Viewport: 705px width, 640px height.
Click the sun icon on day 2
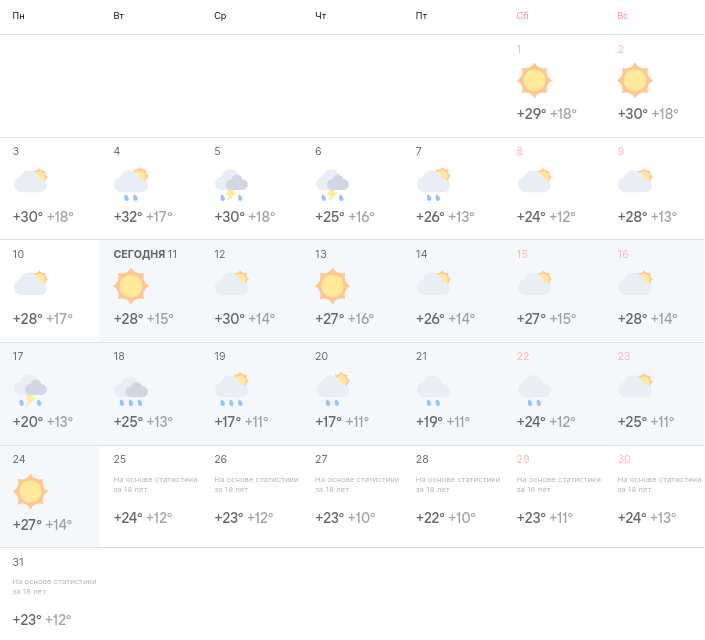click(635, 81)
